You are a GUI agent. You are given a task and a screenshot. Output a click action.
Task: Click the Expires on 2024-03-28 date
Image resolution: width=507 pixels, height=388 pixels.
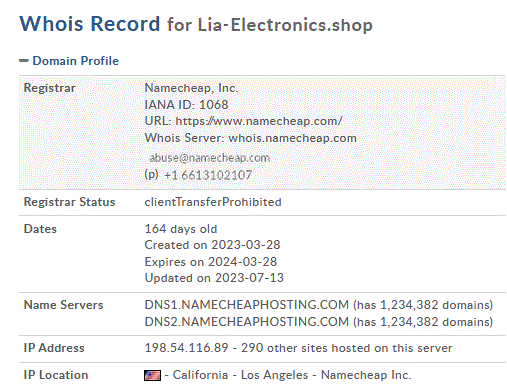click(211, 261)
